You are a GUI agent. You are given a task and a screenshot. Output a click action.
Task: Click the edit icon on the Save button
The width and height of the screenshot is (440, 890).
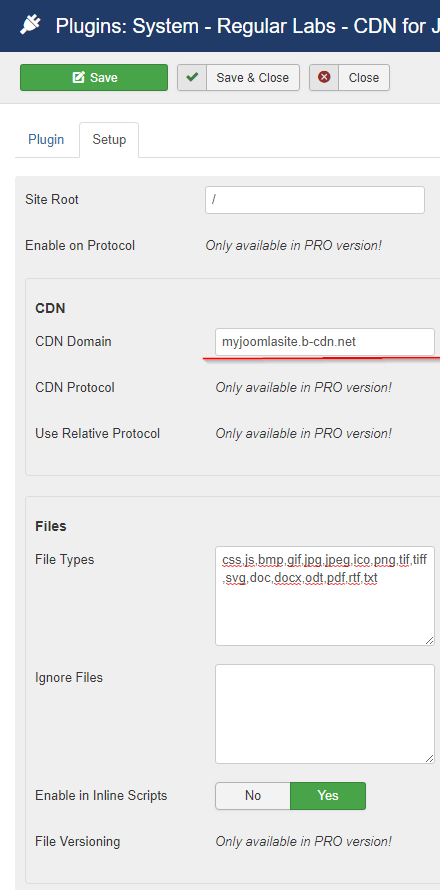click(x=78, y=77)
